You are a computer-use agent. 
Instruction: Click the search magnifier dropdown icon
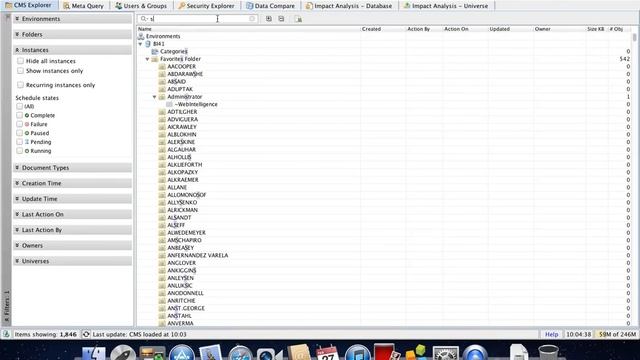pos(144,19)
